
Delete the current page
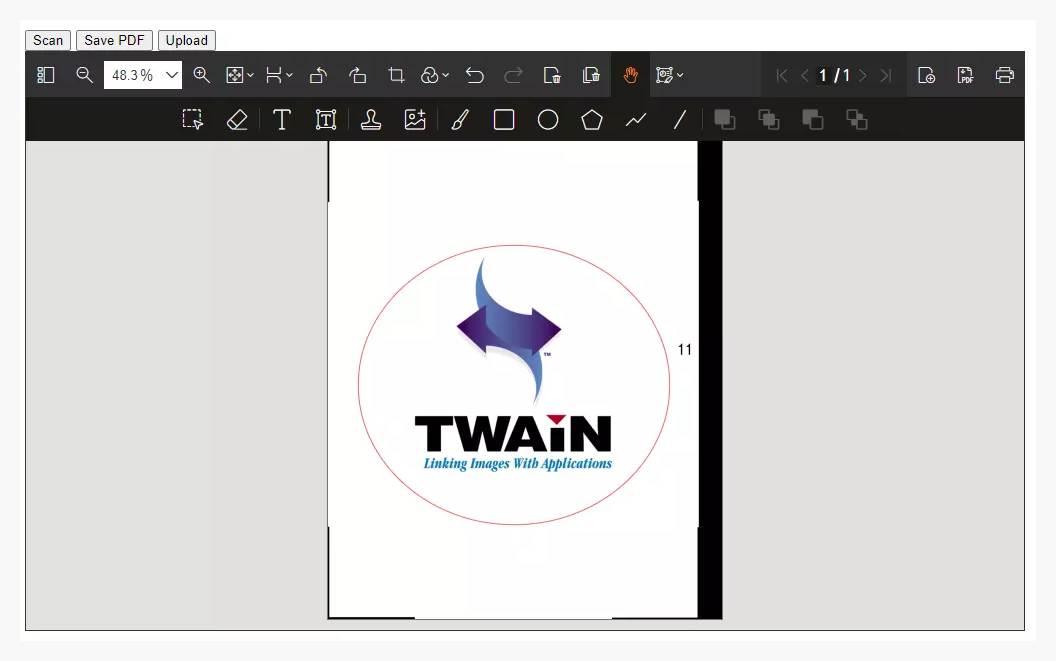[552, 75]
